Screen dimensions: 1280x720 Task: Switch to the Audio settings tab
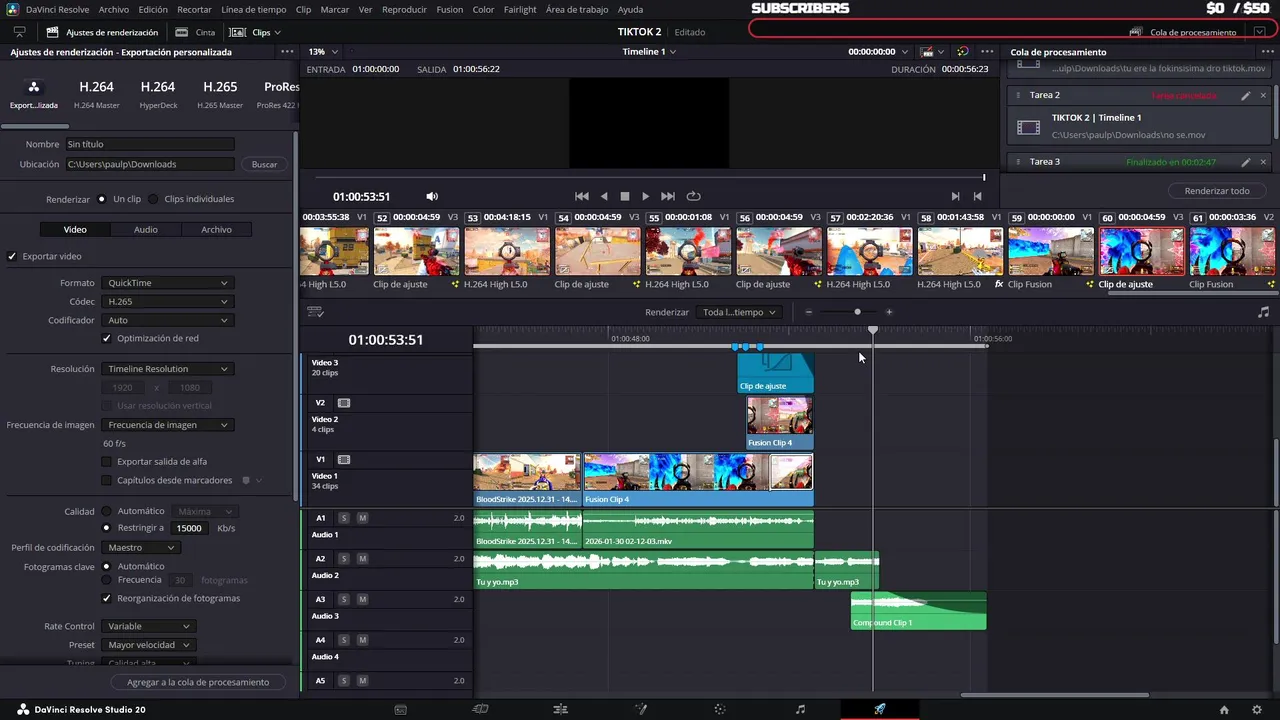coord(146,230)
